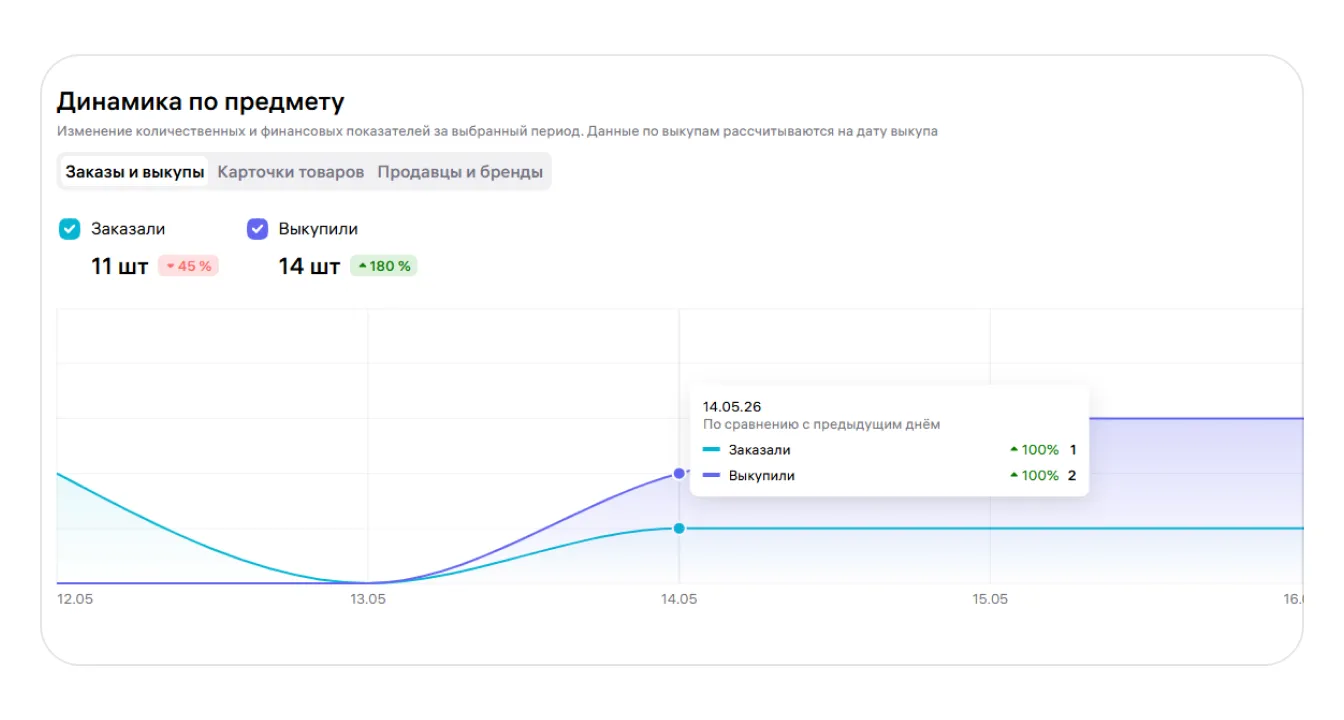The height and width of the screenshot is (720, 1344).
Task: Click the 11 шт orders count
Action: (119, 266)
